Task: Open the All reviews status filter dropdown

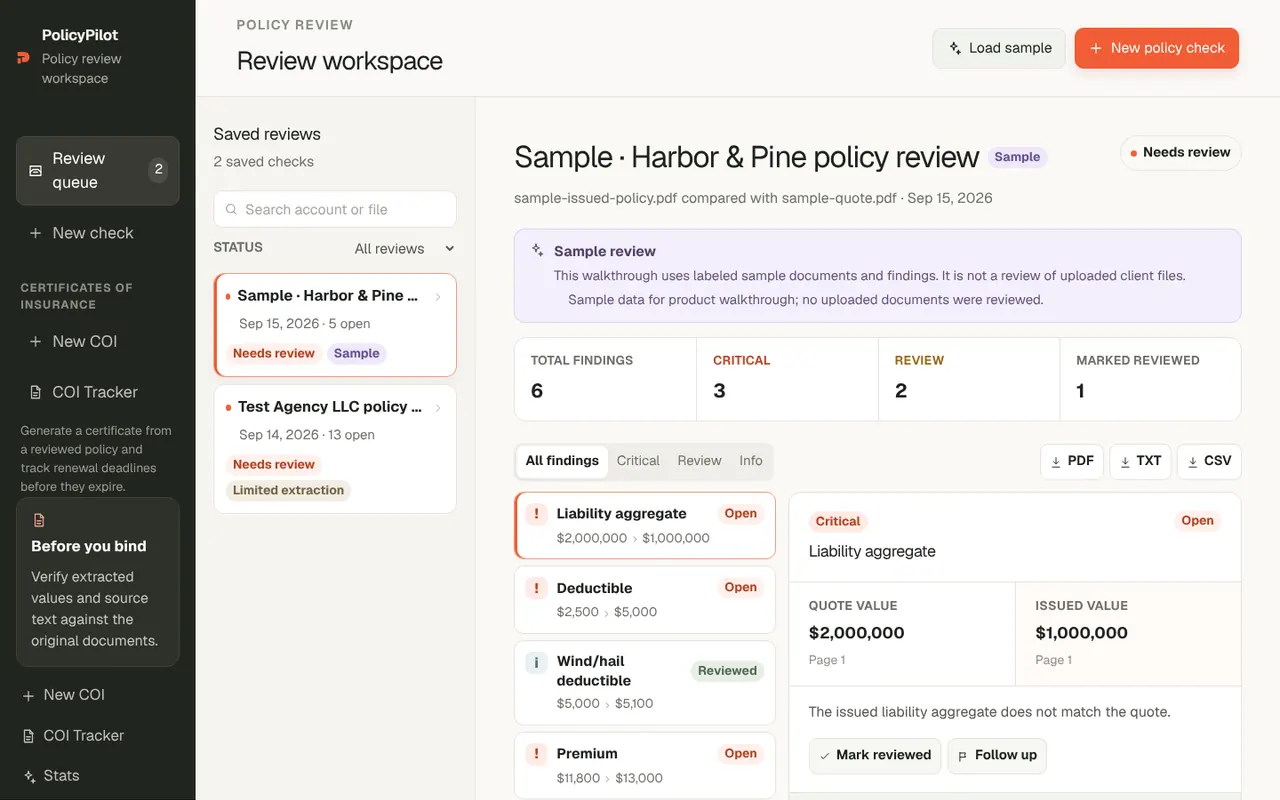Action: tap(405, 248)
